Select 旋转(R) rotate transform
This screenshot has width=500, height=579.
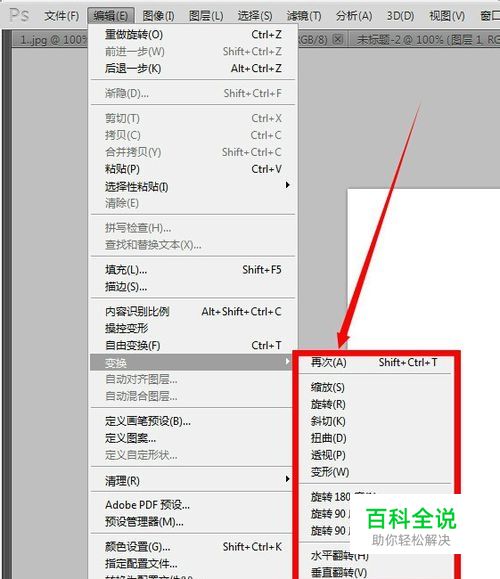point(375,404)
